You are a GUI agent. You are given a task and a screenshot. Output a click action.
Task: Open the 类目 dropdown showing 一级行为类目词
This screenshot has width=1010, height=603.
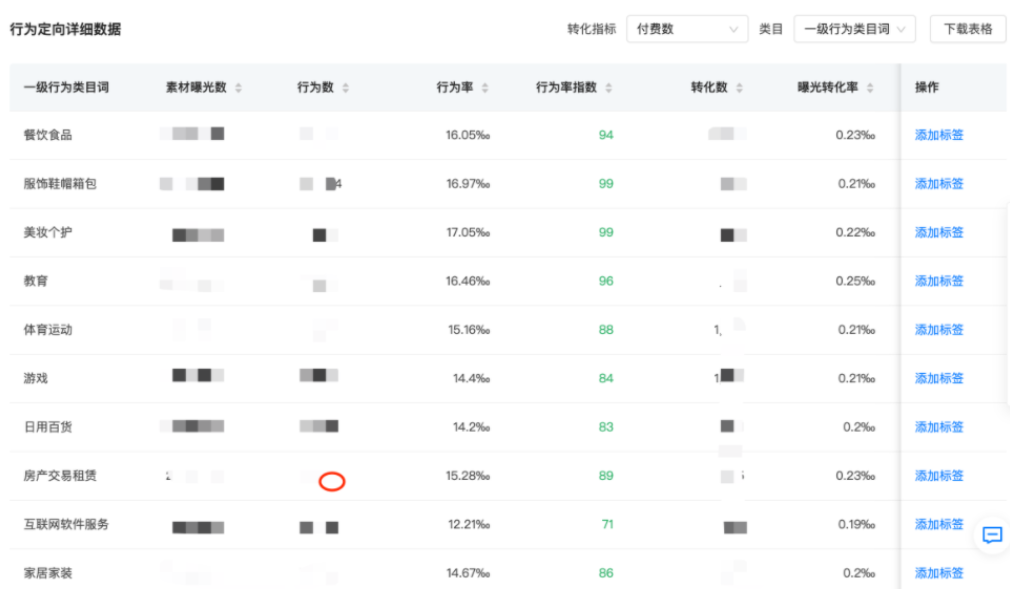[855, 29]
